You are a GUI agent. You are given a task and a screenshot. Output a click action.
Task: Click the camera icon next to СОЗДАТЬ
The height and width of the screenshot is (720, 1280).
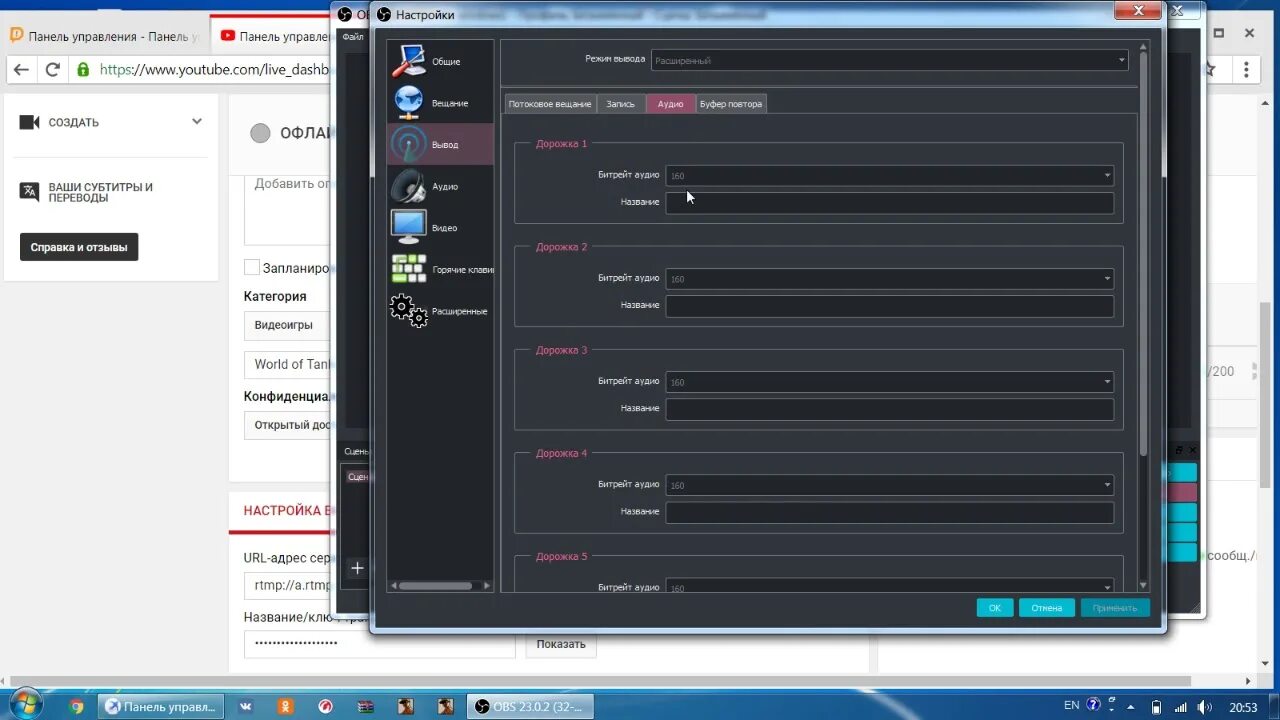pyautogui.click(x=29, y=122)
